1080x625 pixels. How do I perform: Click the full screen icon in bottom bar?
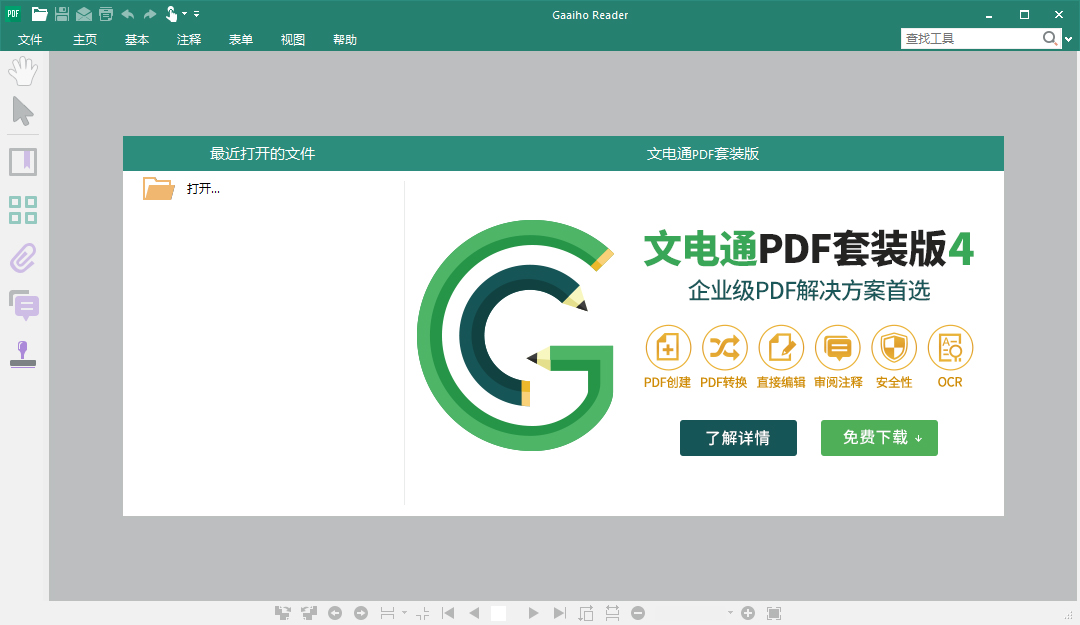[x=773, y=613]
